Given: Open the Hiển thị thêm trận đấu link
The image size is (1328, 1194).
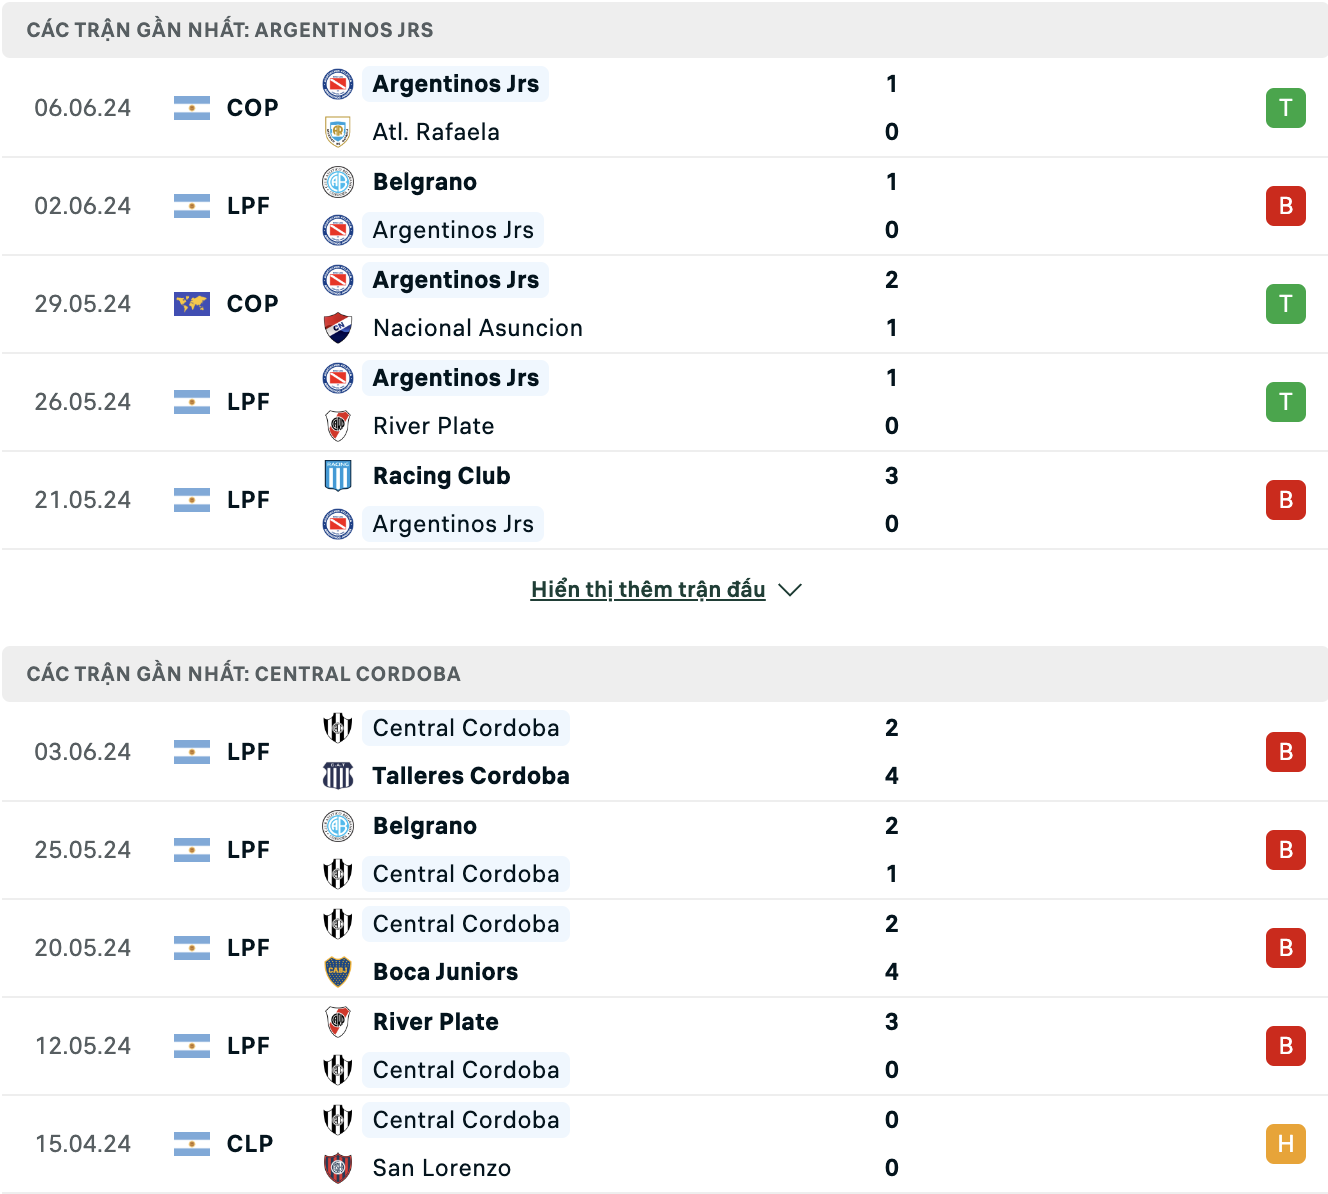Looking at the screenshot, I should point(648,590).
